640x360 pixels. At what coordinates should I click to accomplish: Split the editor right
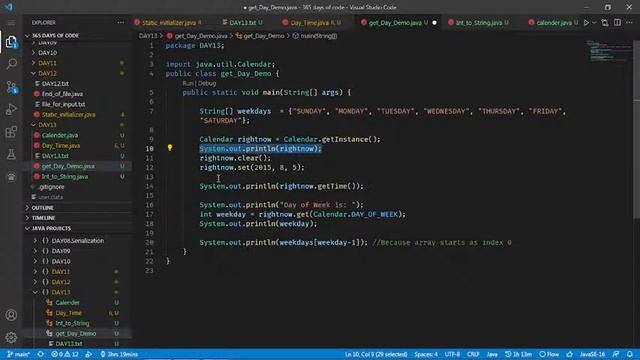click(617, 22)
